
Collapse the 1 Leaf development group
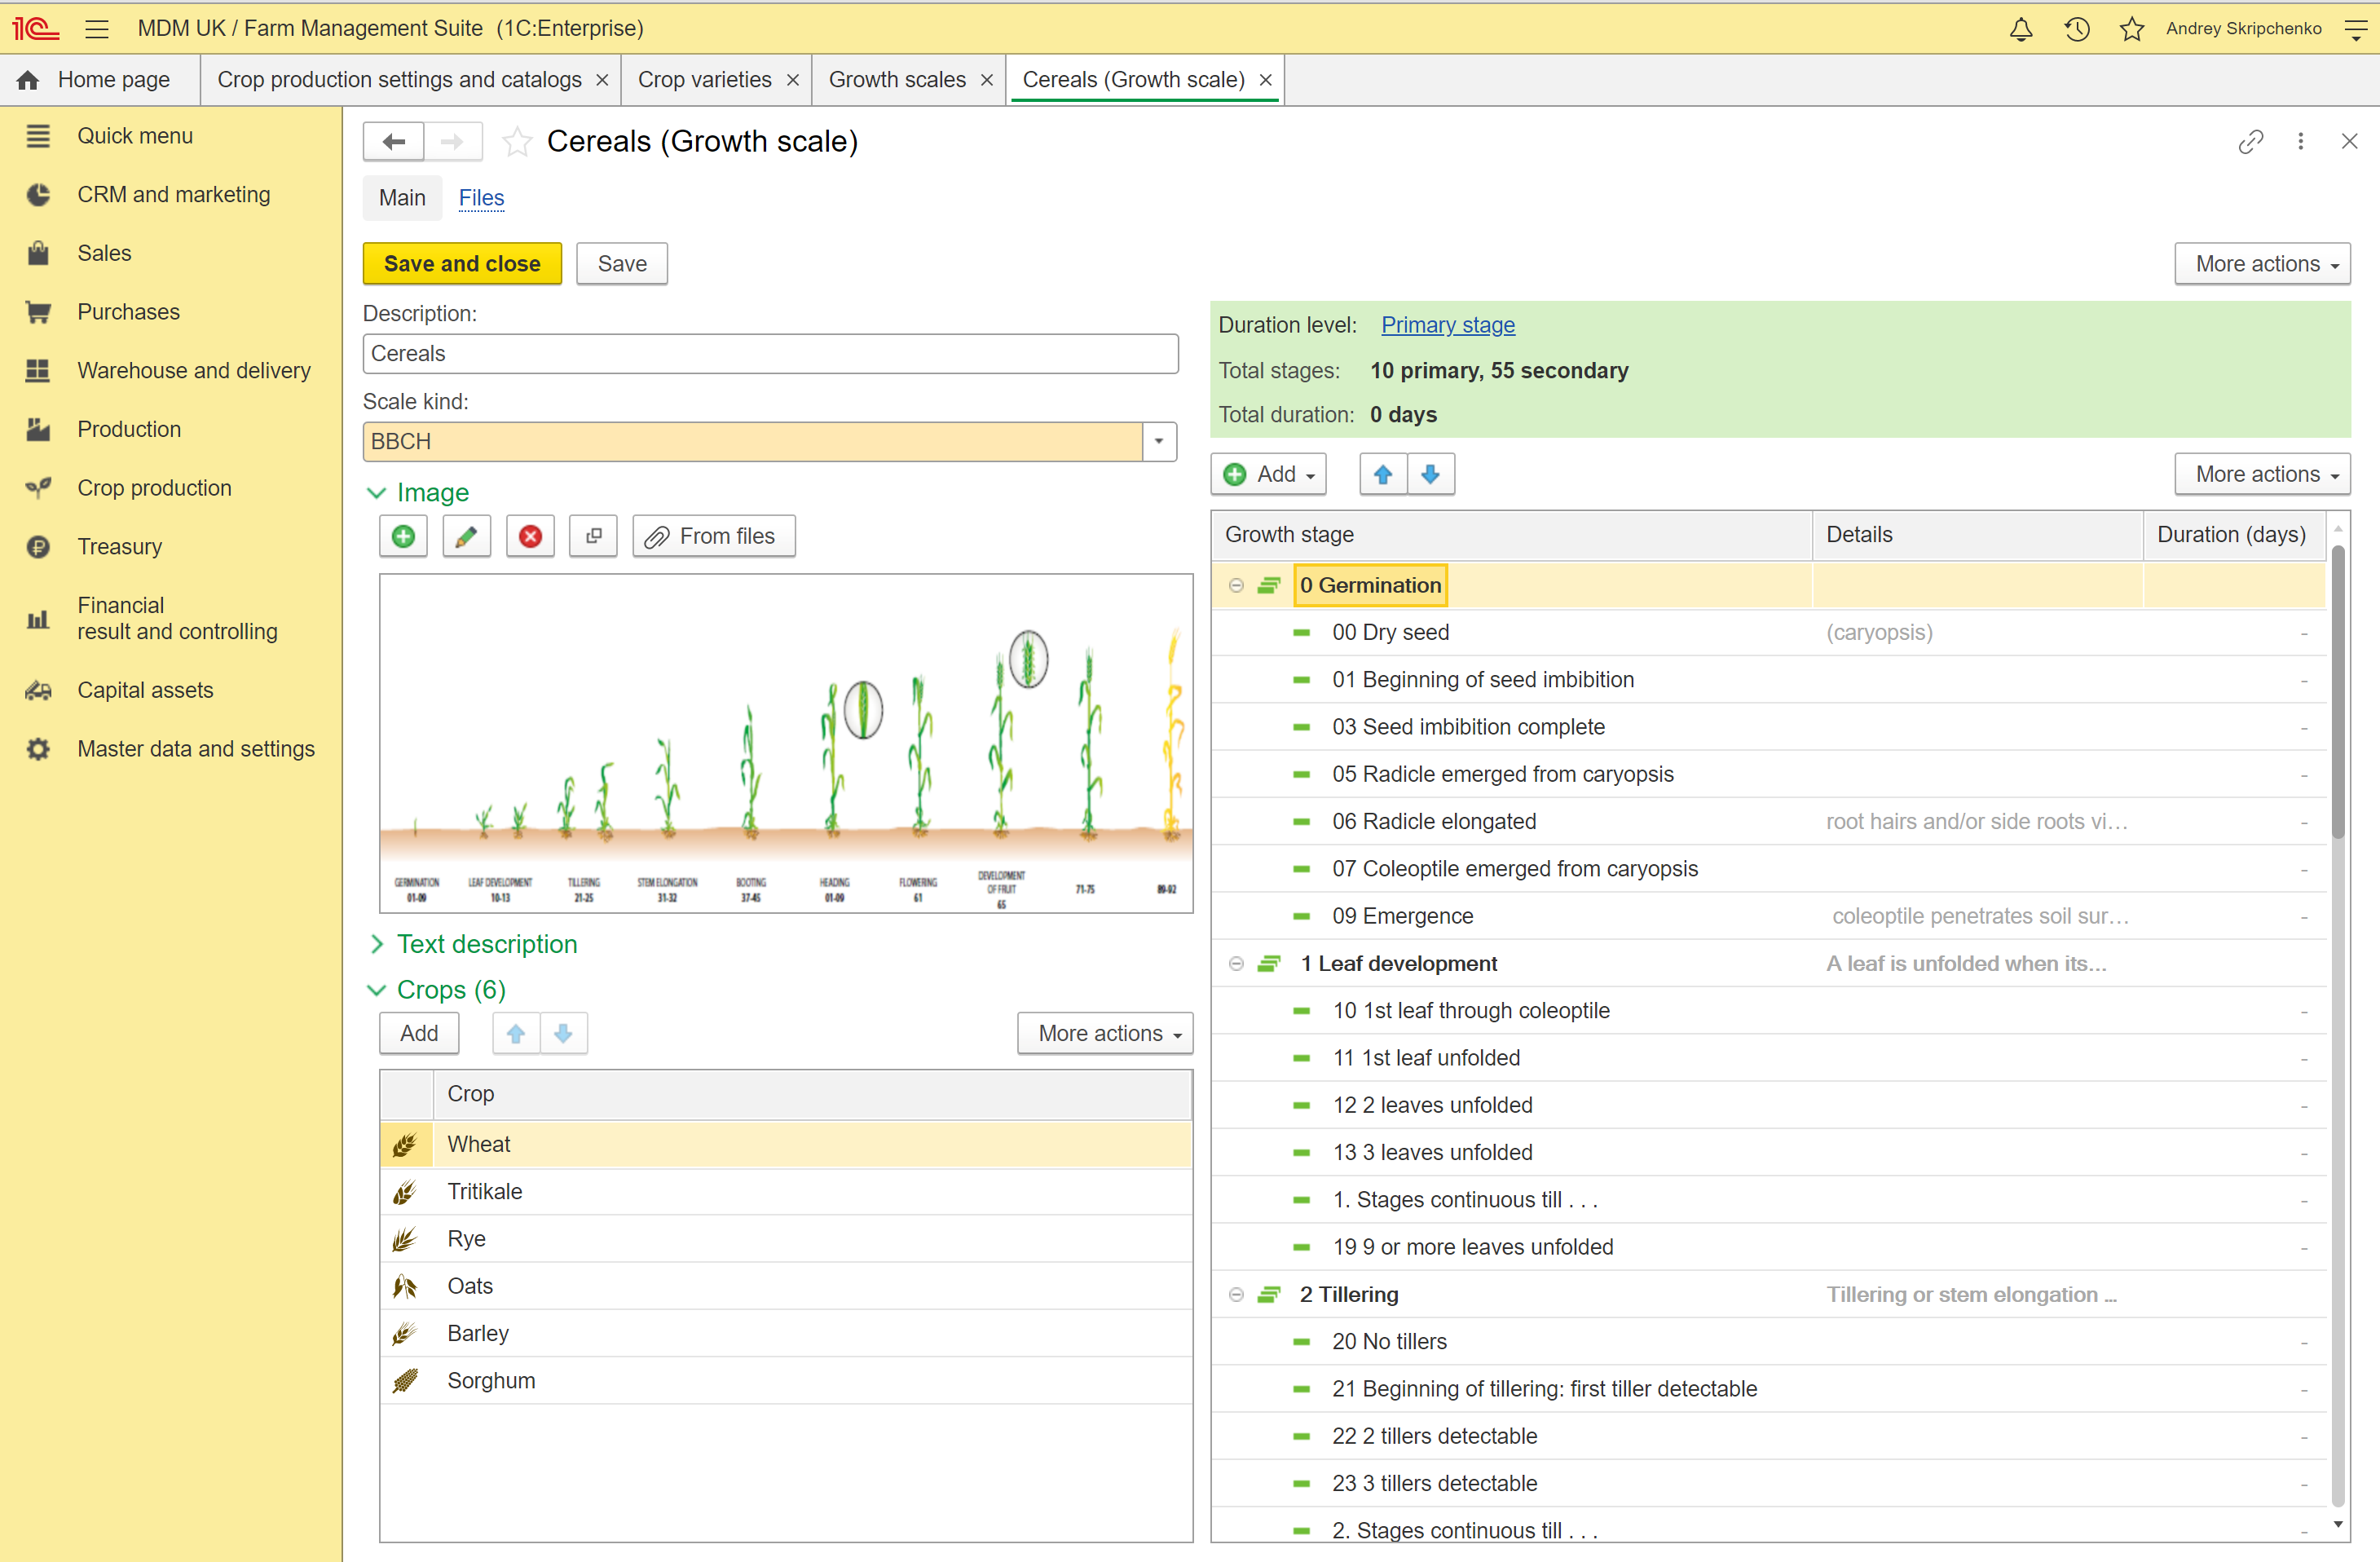1236,963
